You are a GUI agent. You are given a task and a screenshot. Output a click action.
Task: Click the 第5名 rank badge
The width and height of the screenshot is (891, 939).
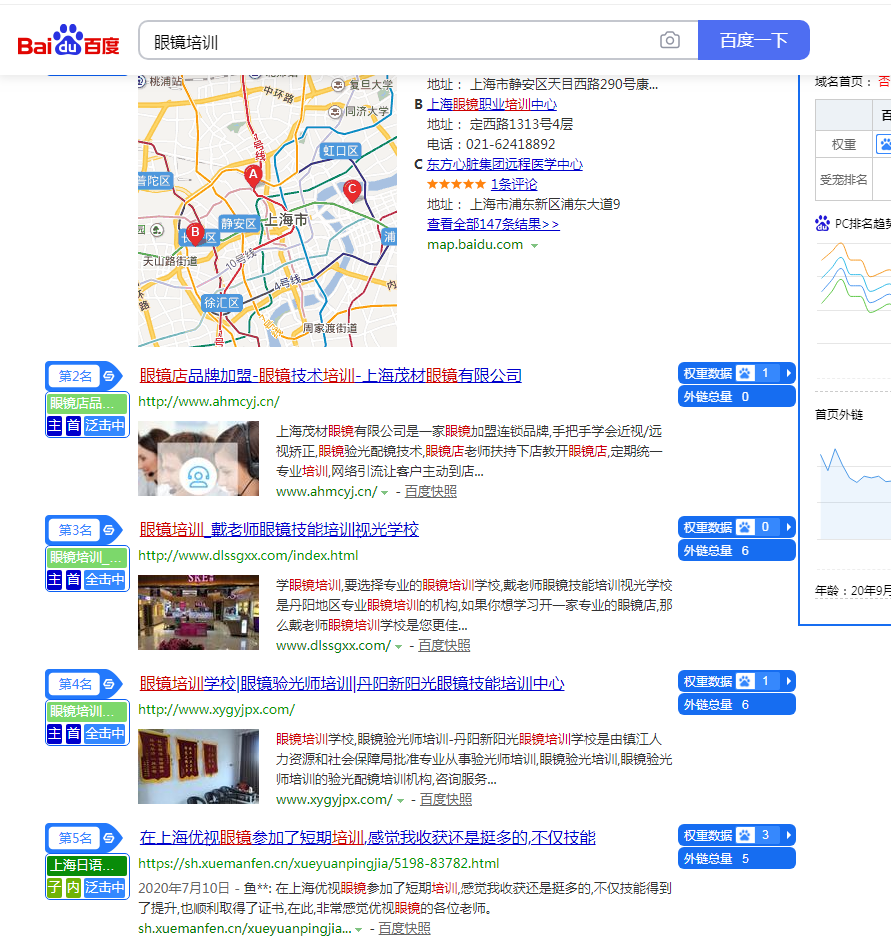pos(75,838)
